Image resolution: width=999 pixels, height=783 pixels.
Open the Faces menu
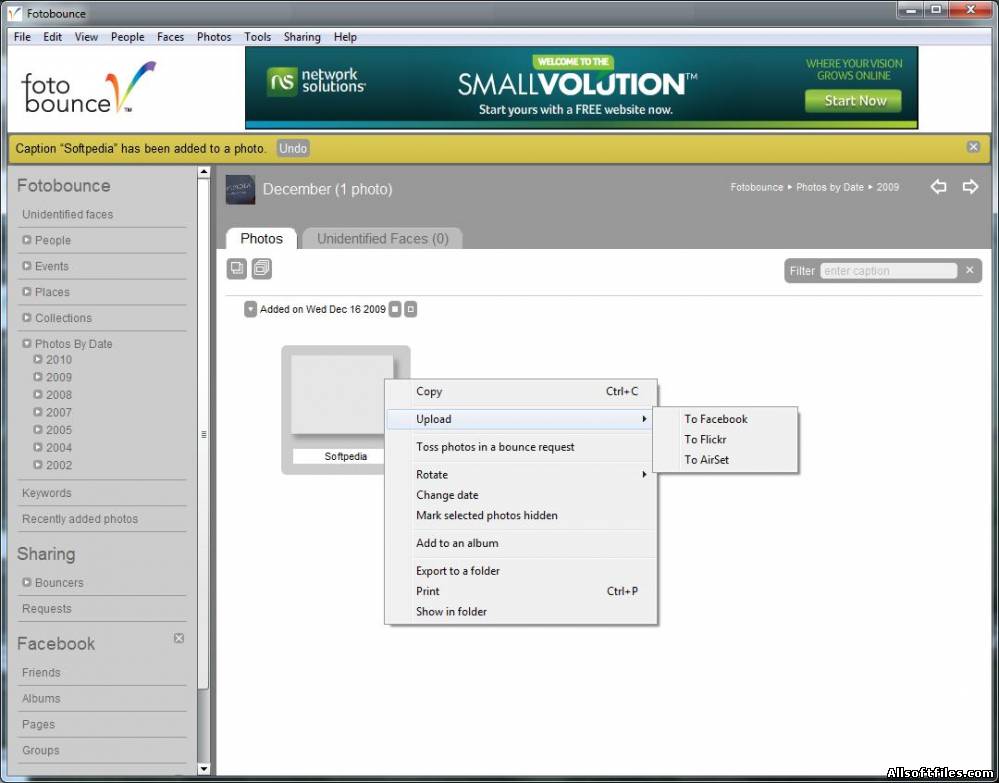[170, 37]
